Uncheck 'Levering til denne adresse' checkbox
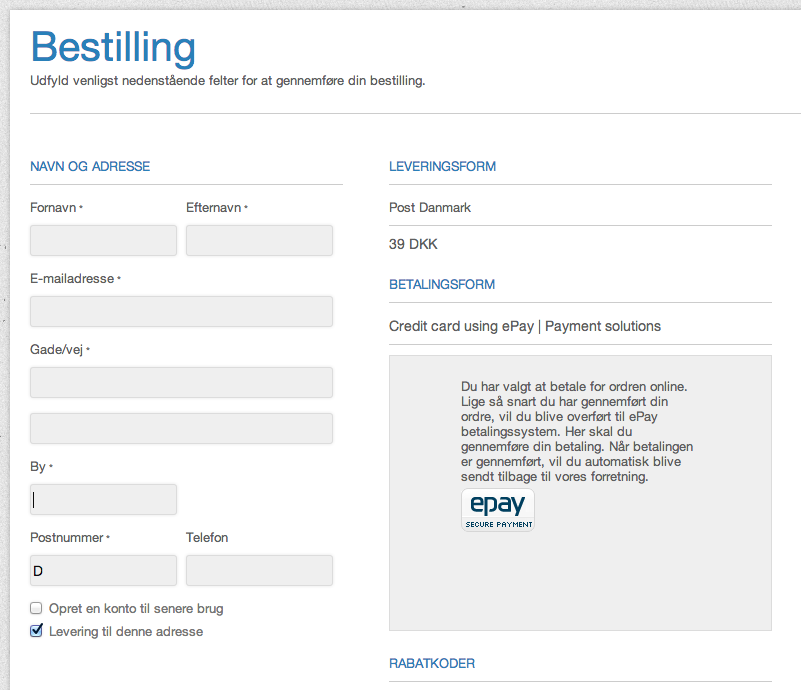 pos(36,631)
